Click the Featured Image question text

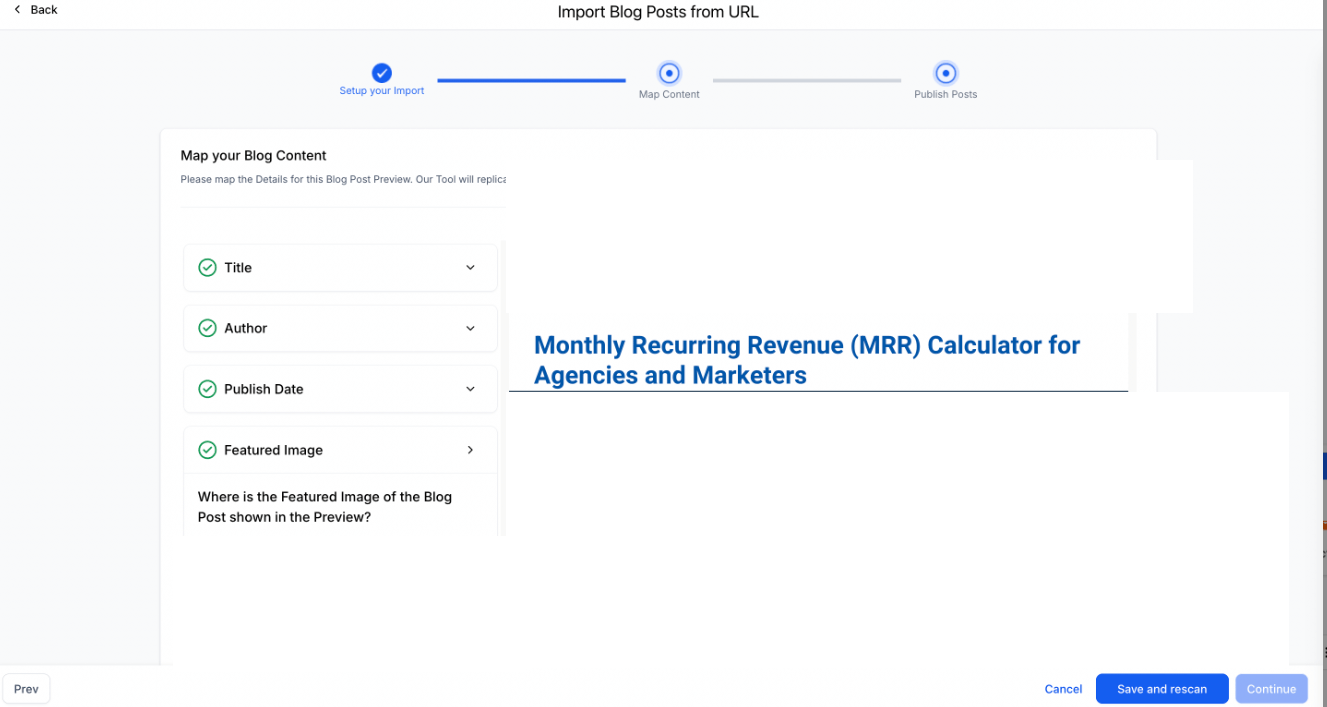(325, 507)
